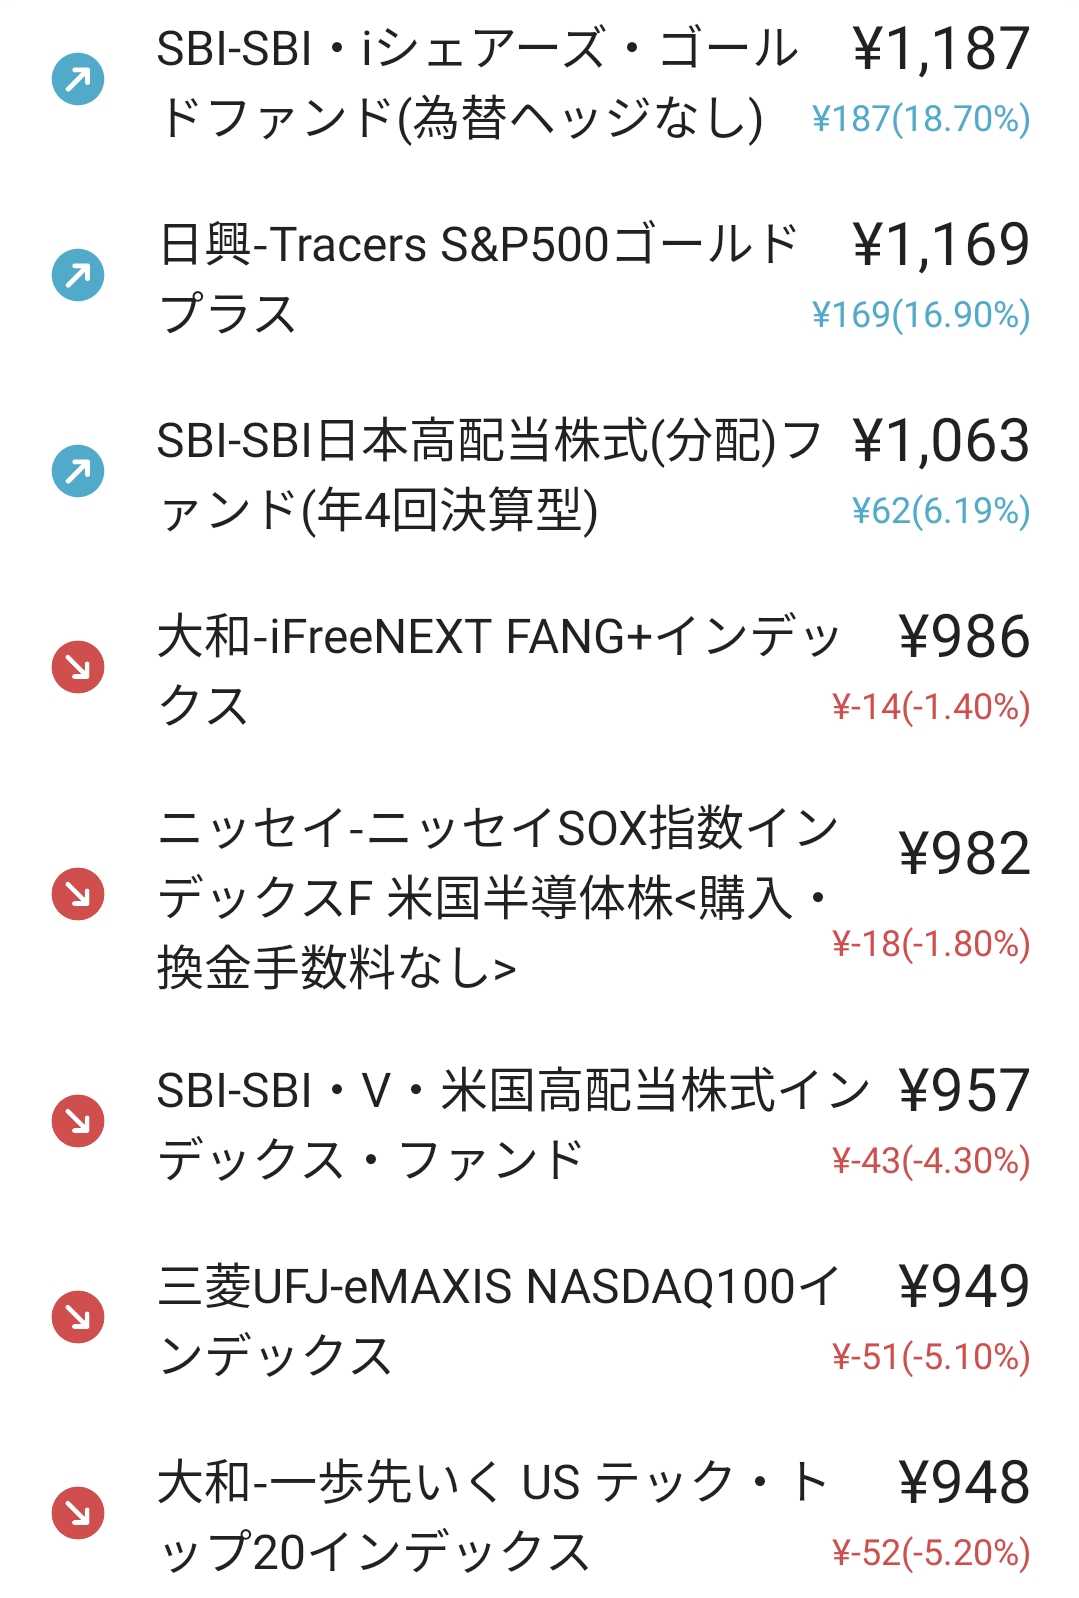Tap red loss icon for ニッセイSOX指数 fund
Viewport: 1079px width, 1598px height.
pos(78,892)
